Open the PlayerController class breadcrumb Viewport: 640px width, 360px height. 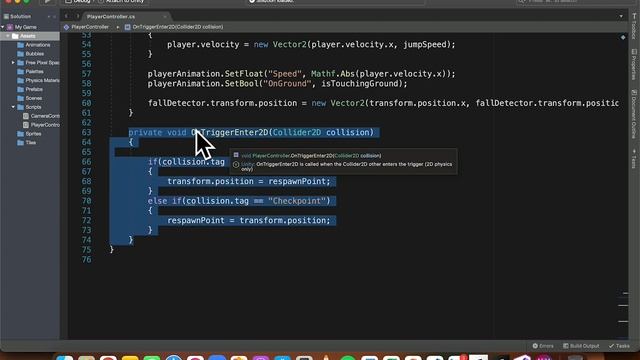click(86, 27)
